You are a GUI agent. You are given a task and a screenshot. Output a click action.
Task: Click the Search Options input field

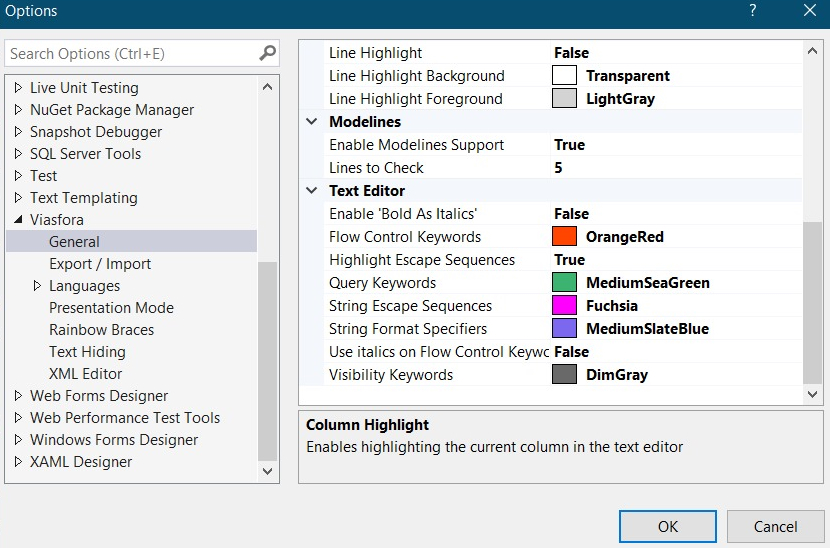(130, 54)
